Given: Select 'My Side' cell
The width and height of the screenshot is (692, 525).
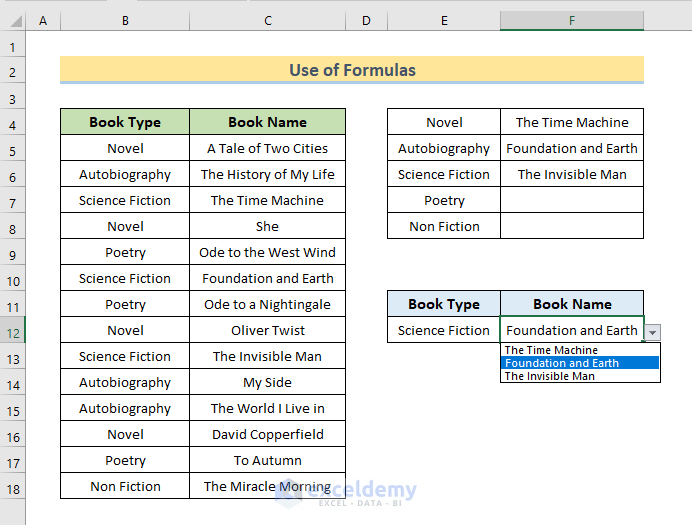Looking at the screenshot, I should click(267, 382).
